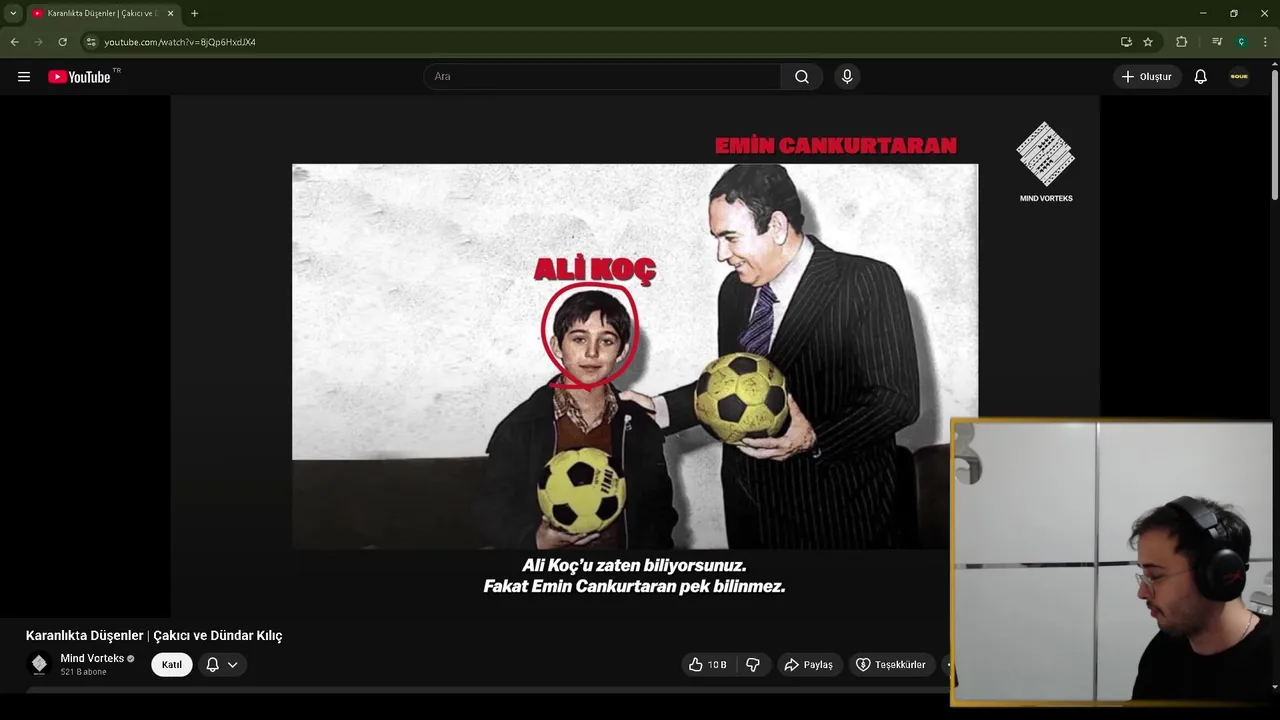Screen dimensions: 1280x720
Task: Click the video title Karanlıkta Düşenler
Action: 154,636
